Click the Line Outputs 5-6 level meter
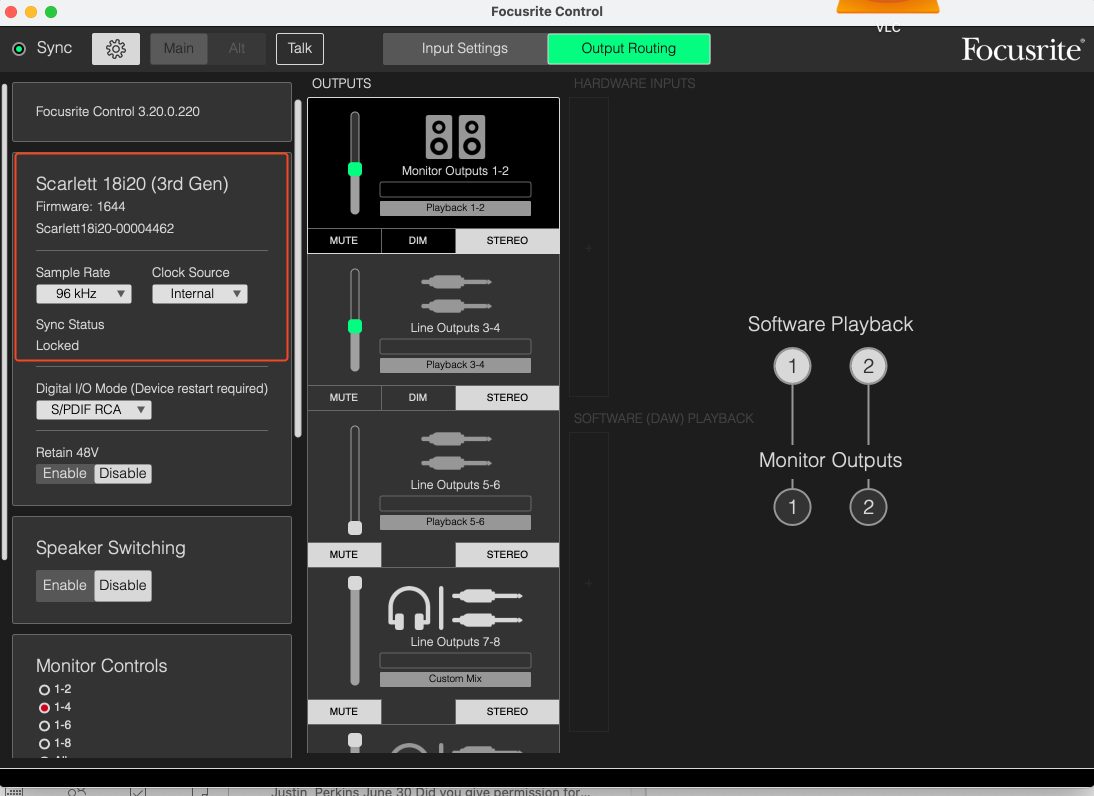 (455, 504)
